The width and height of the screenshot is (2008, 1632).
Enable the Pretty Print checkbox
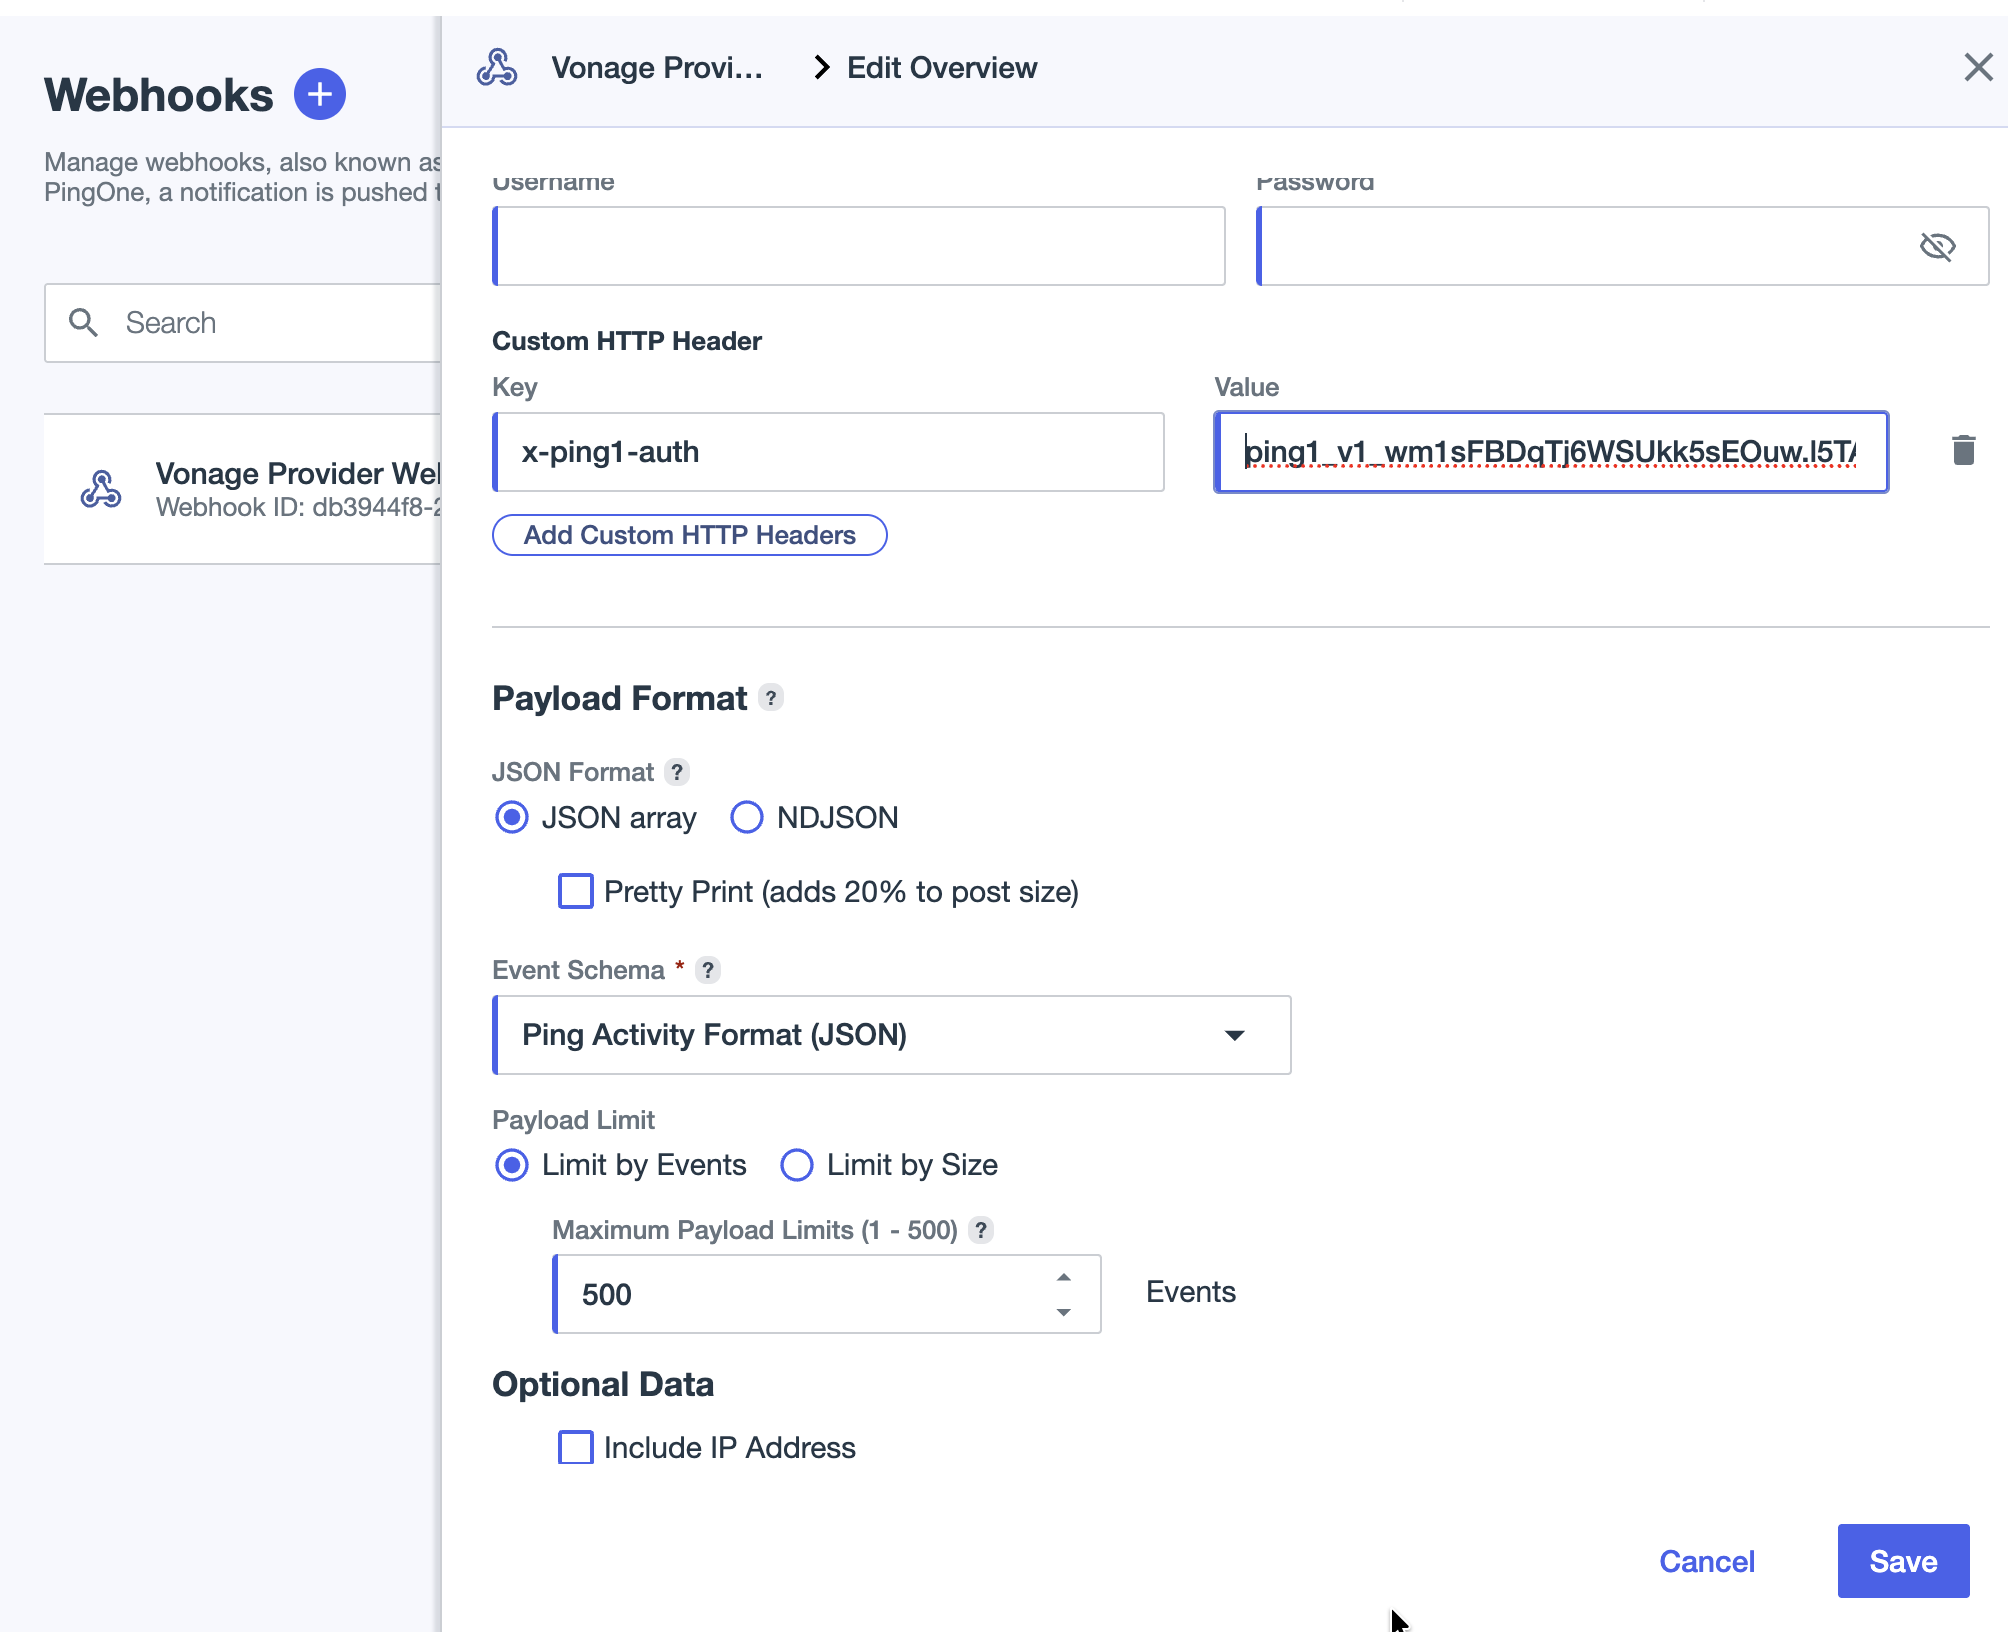pos(575,891)
